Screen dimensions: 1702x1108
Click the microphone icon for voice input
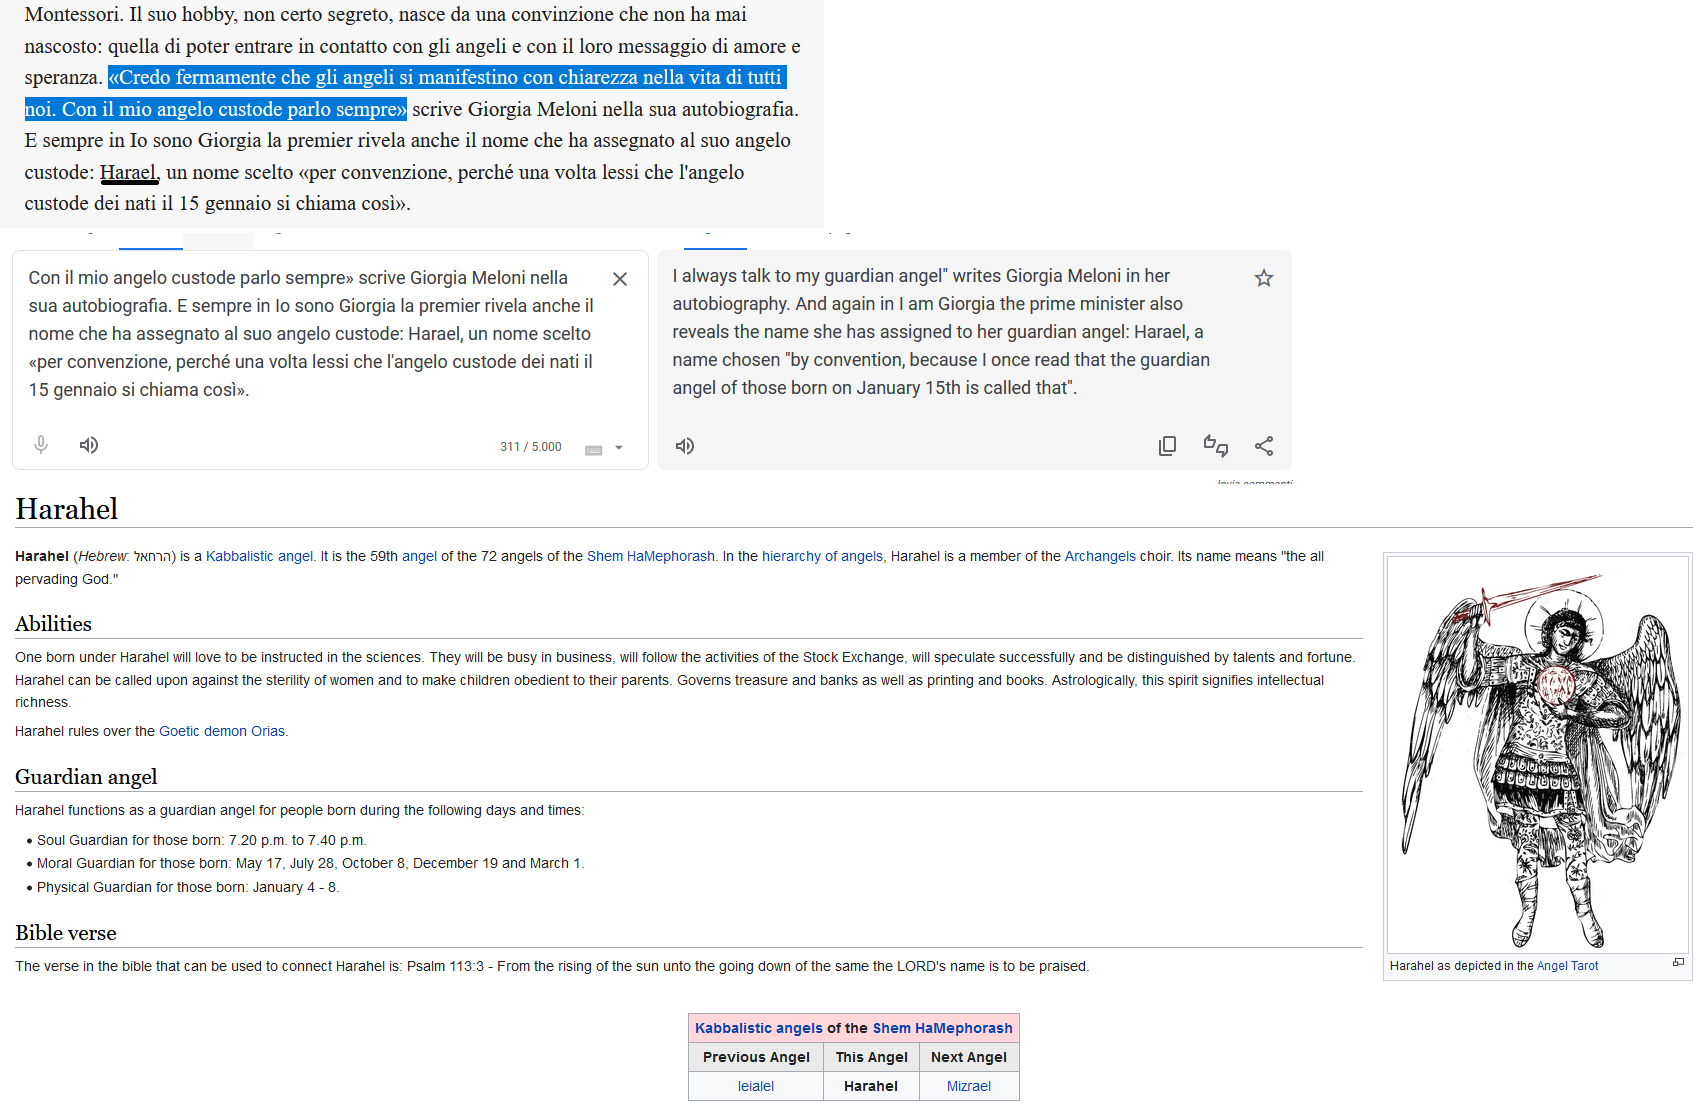tap(41, 445)
